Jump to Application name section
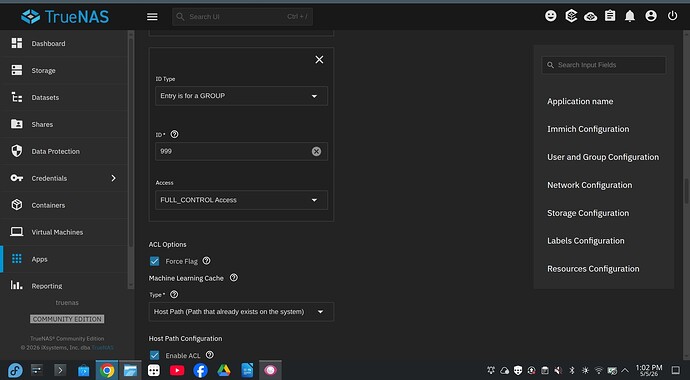Viewport: 690px width, 380px height. click(580, 102)
